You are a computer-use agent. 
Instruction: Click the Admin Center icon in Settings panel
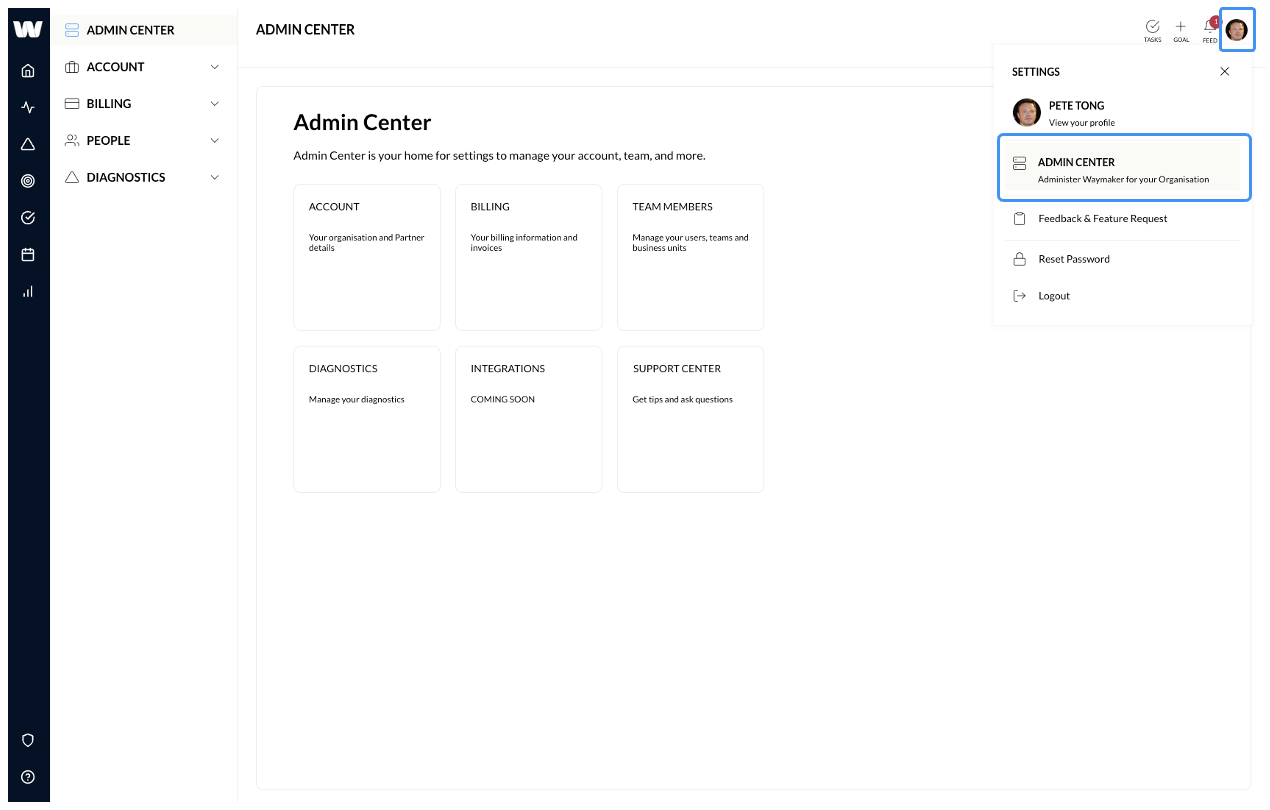click(1020, 163)
